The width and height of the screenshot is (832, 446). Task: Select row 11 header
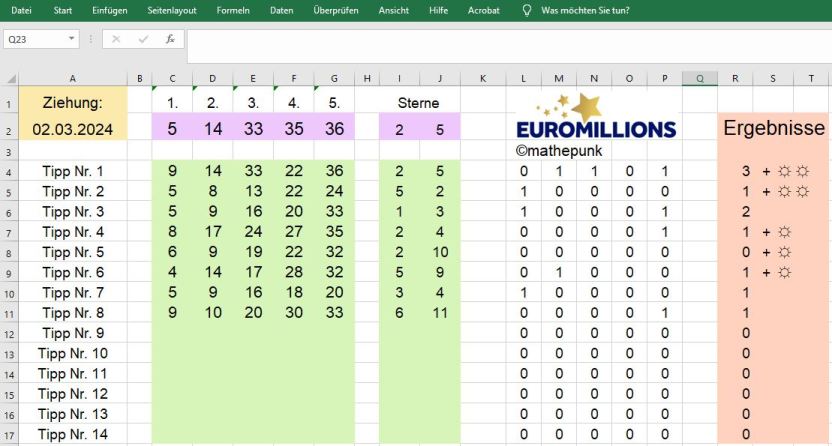click(9, 313)
